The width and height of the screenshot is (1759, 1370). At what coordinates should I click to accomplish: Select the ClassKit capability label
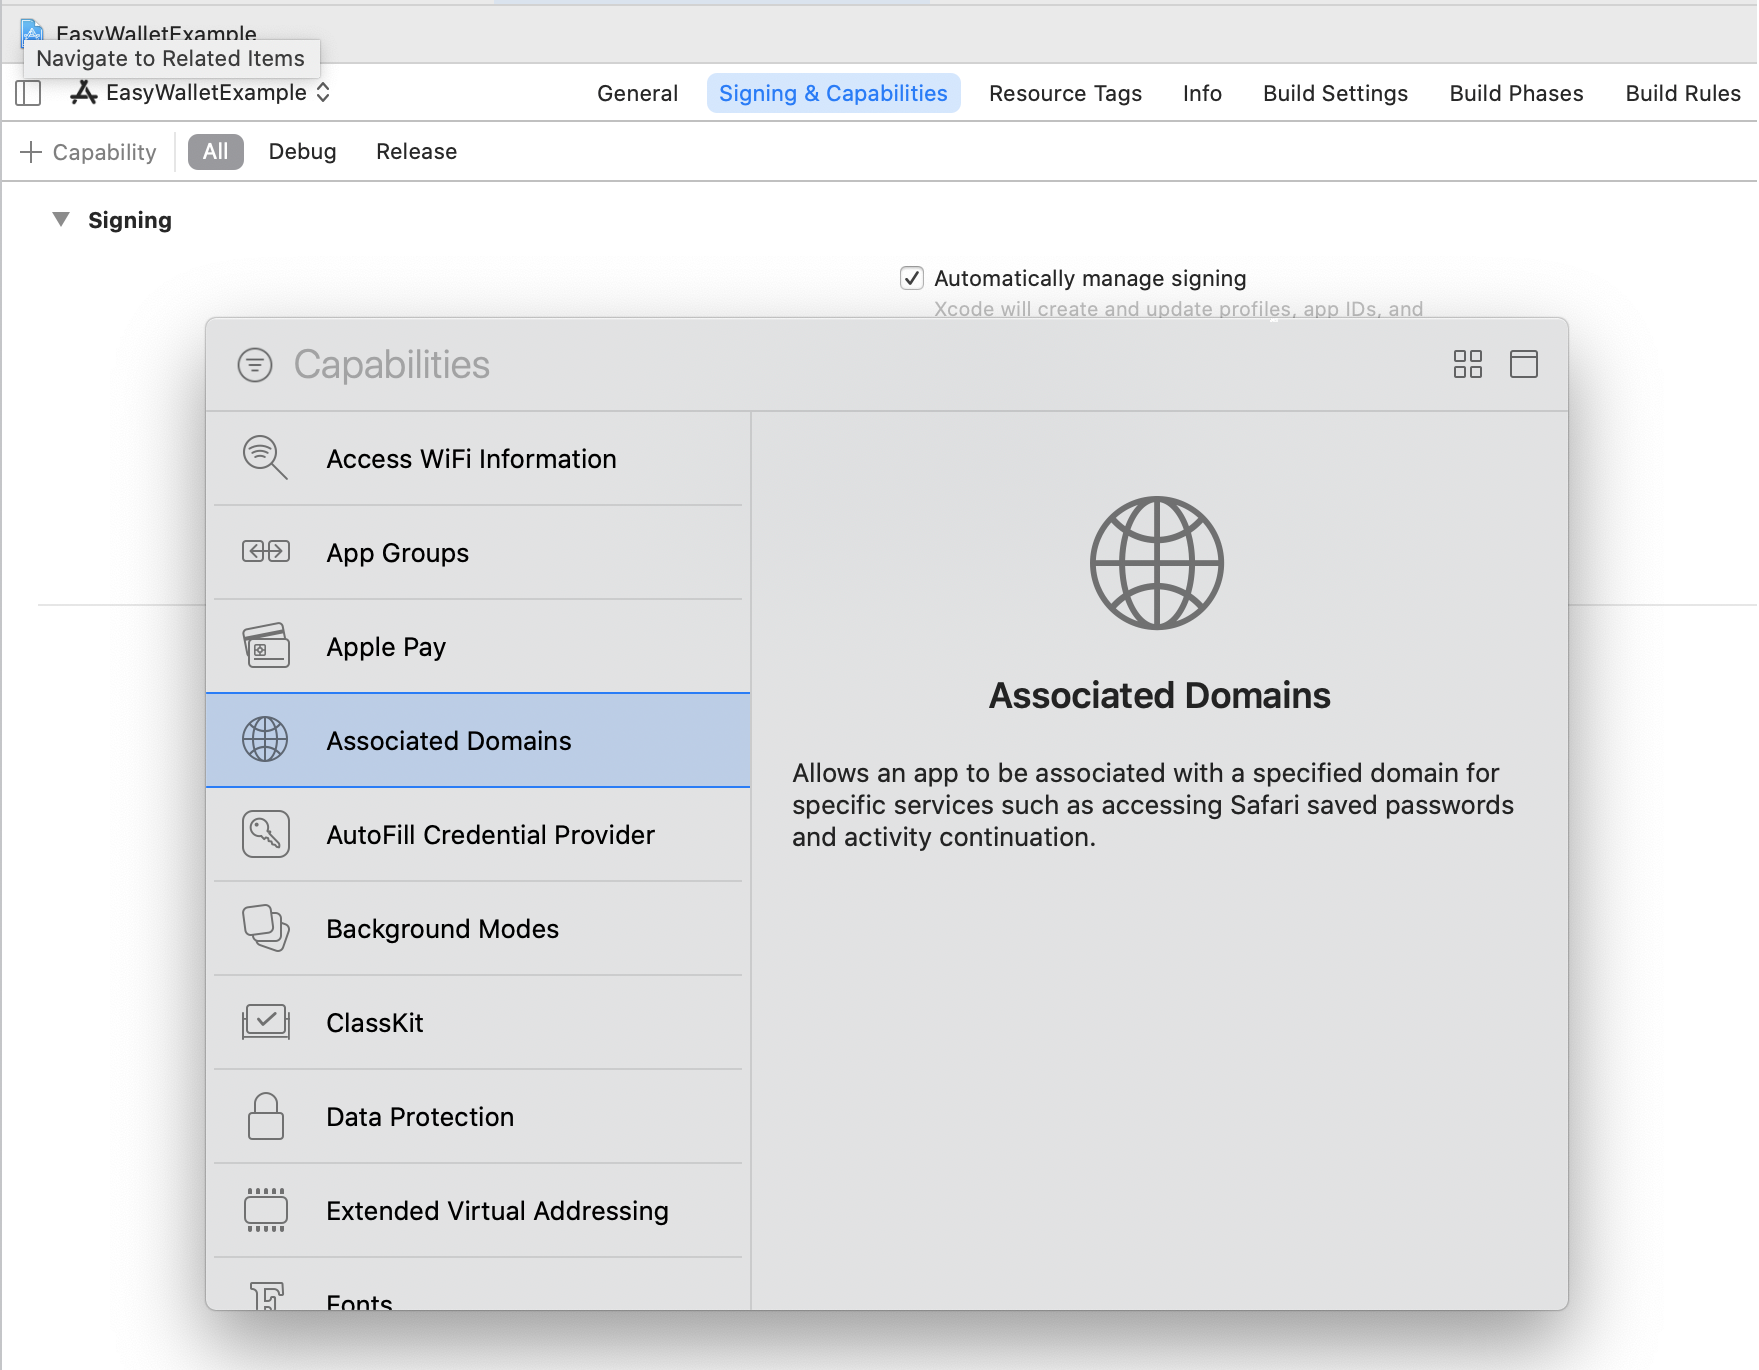[375, 1023]
